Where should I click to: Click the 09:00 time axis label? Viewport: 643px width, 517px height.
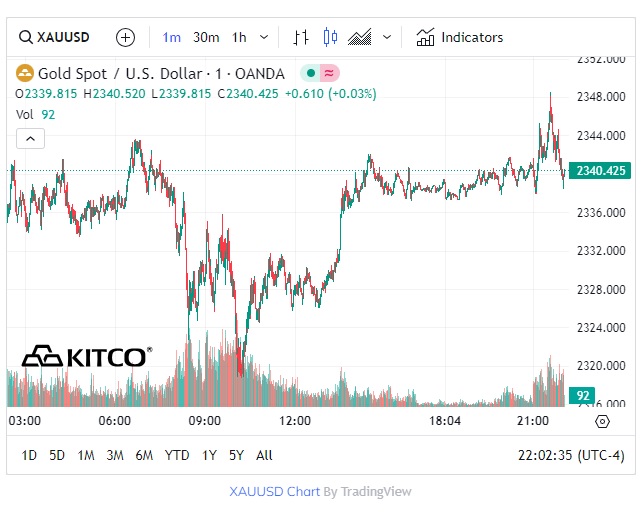(x=204, y=421)
